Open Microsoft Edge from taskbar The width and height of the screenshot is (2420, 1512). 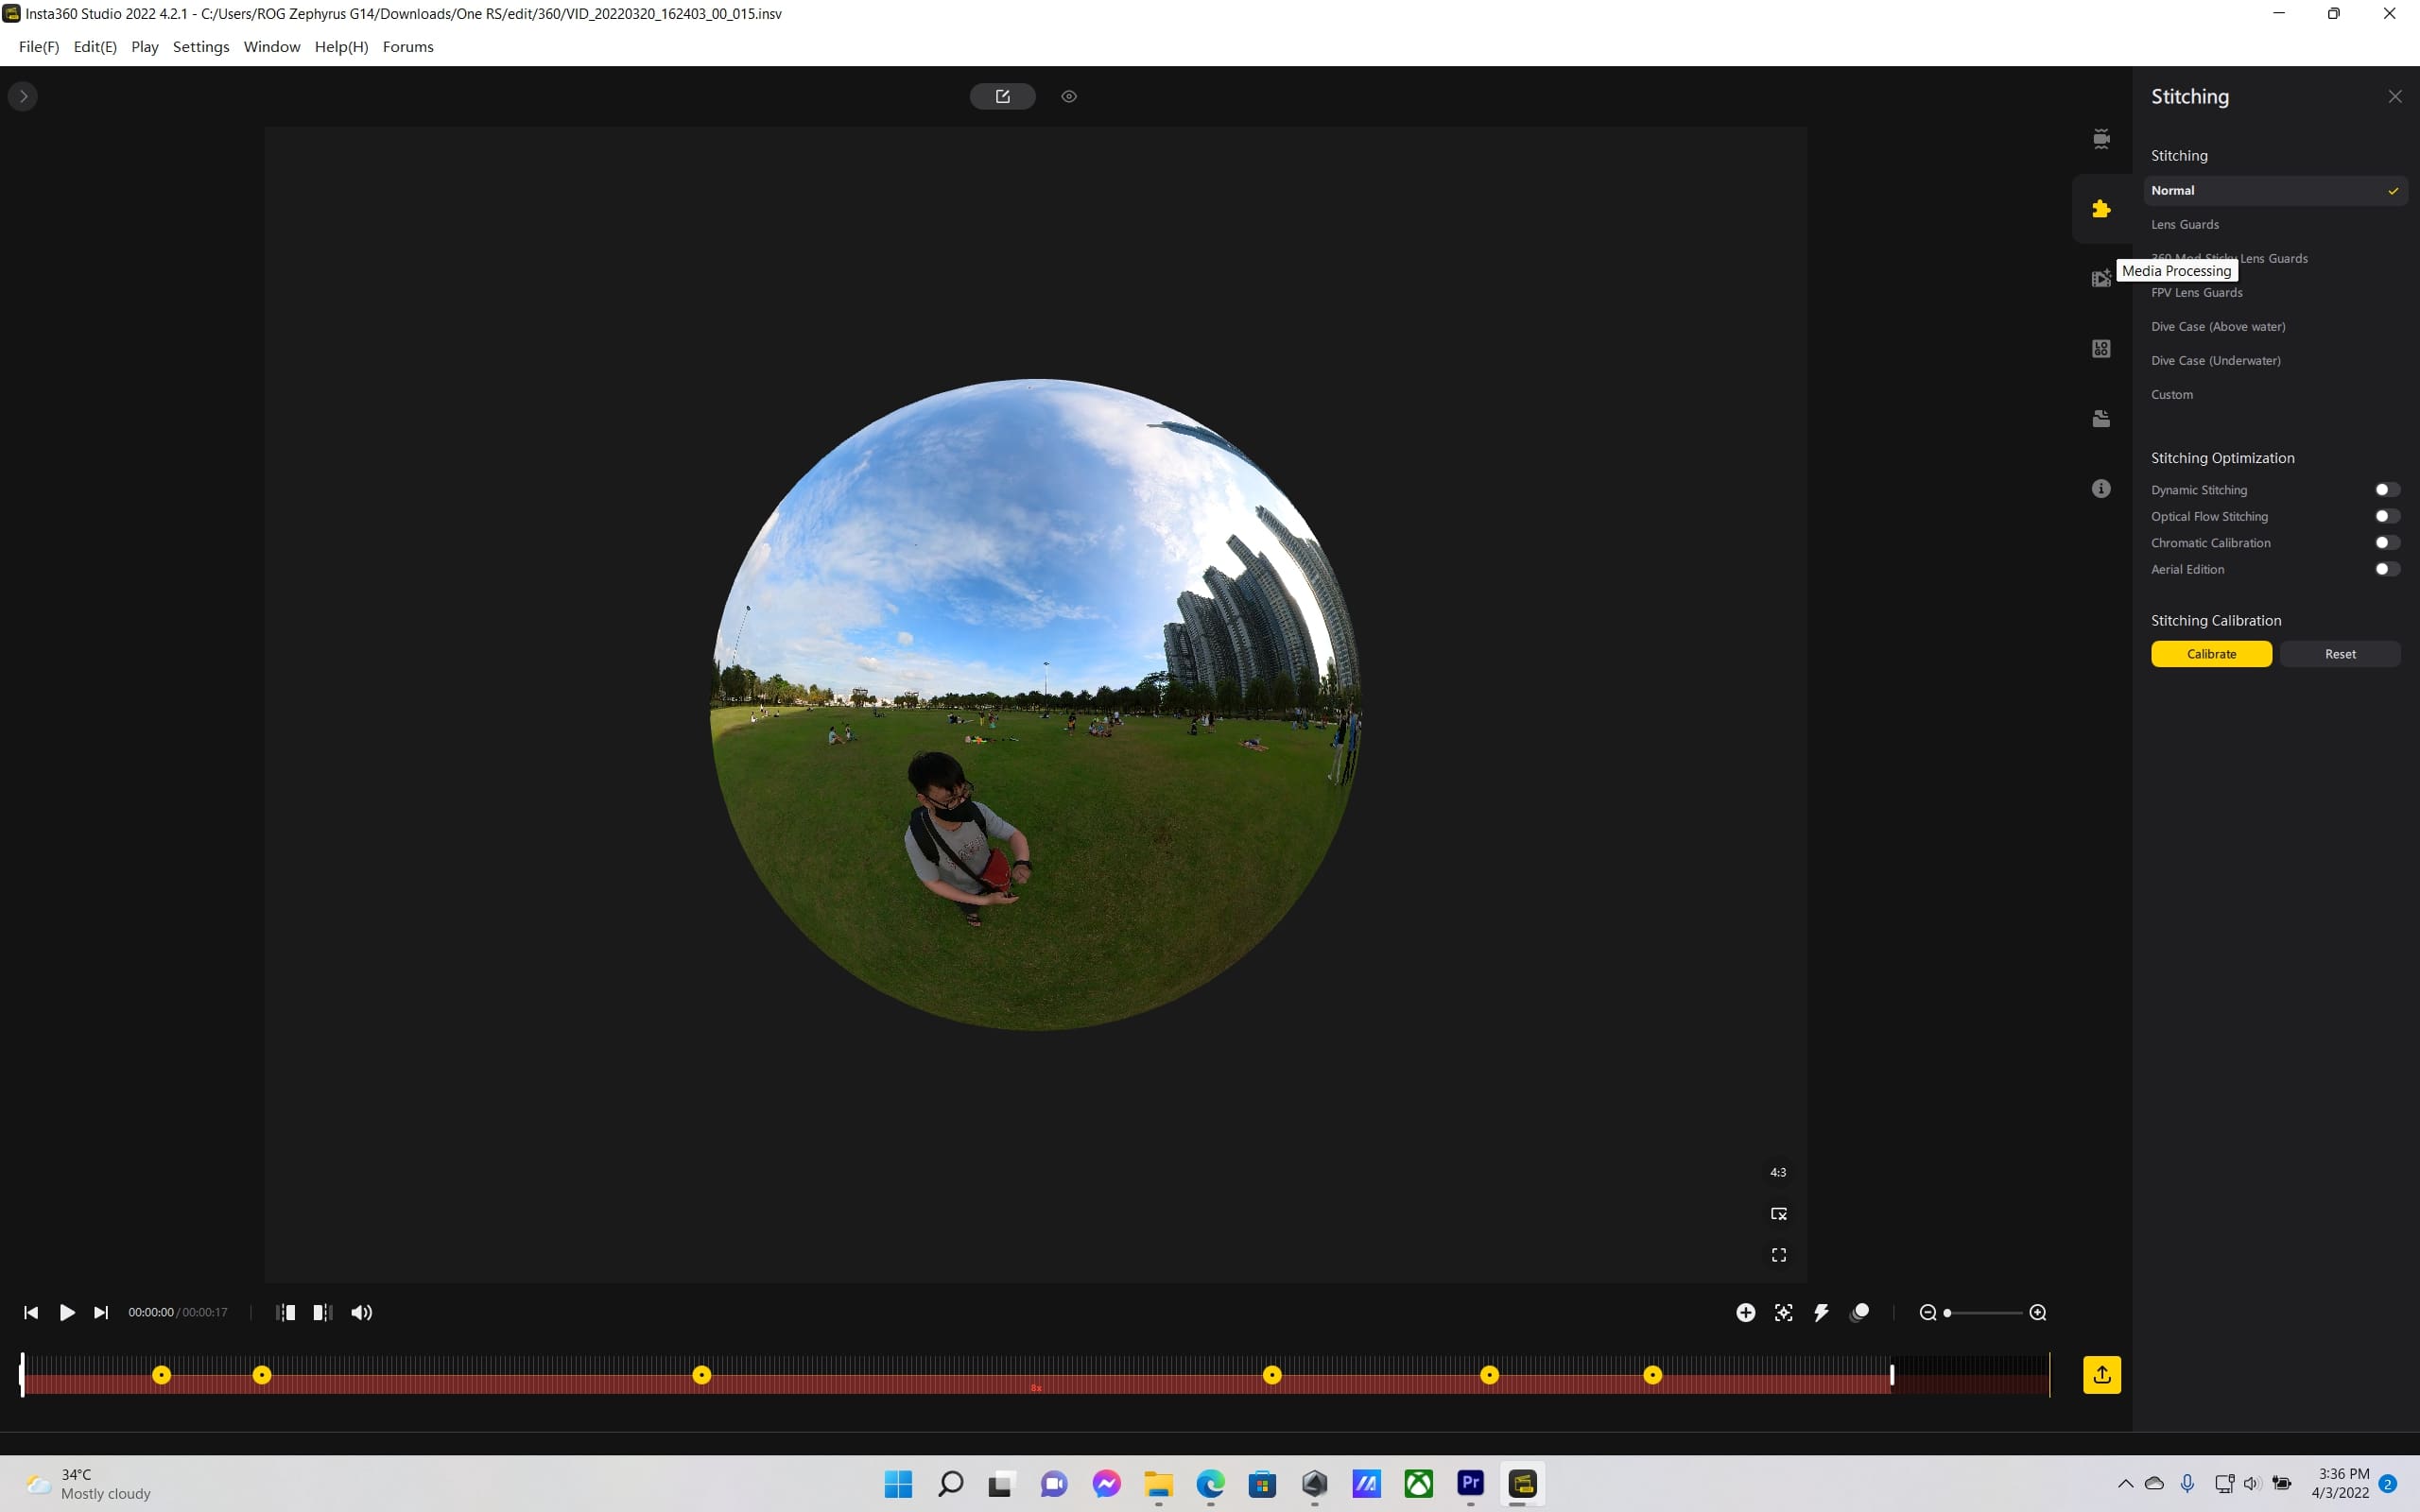1210,1484
